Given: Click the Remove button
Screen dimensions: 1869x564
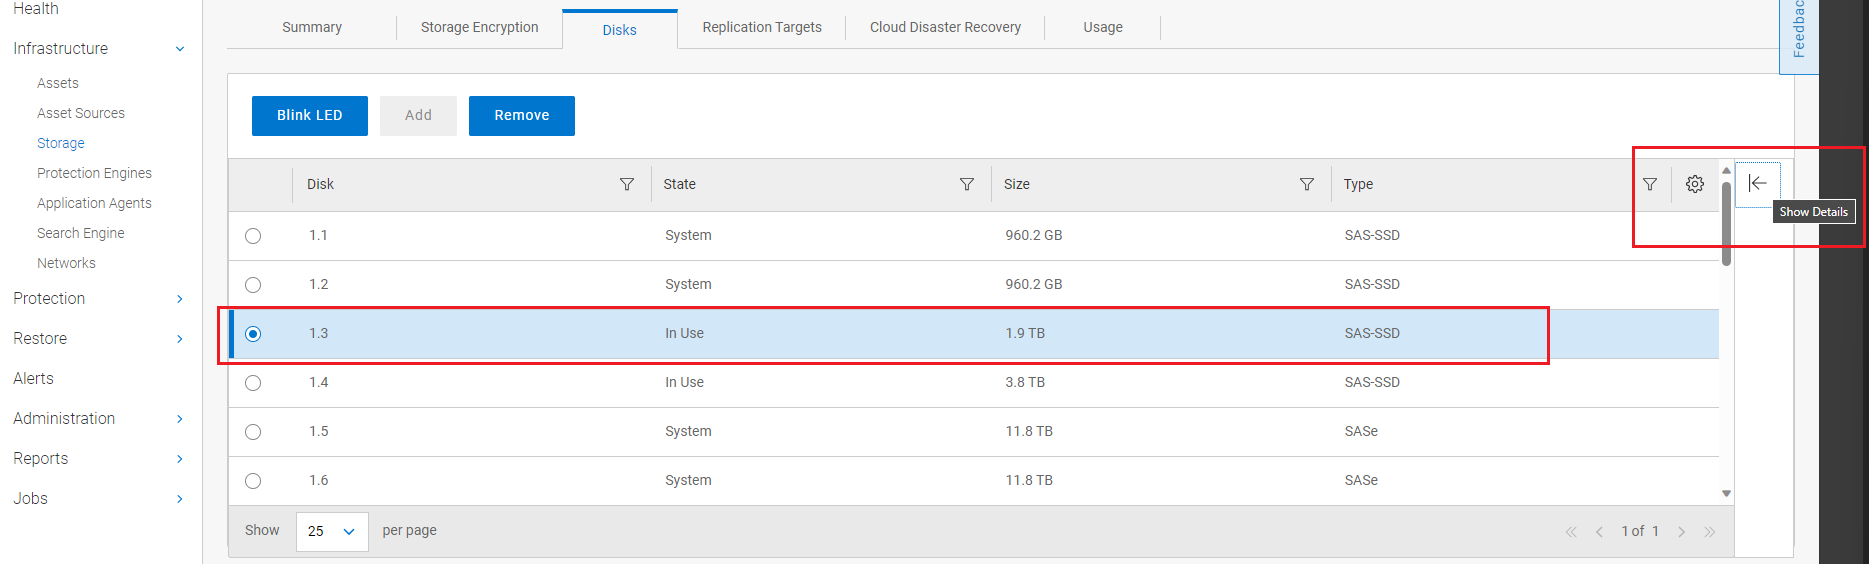Looking at the screenshot, I should 521,116.
